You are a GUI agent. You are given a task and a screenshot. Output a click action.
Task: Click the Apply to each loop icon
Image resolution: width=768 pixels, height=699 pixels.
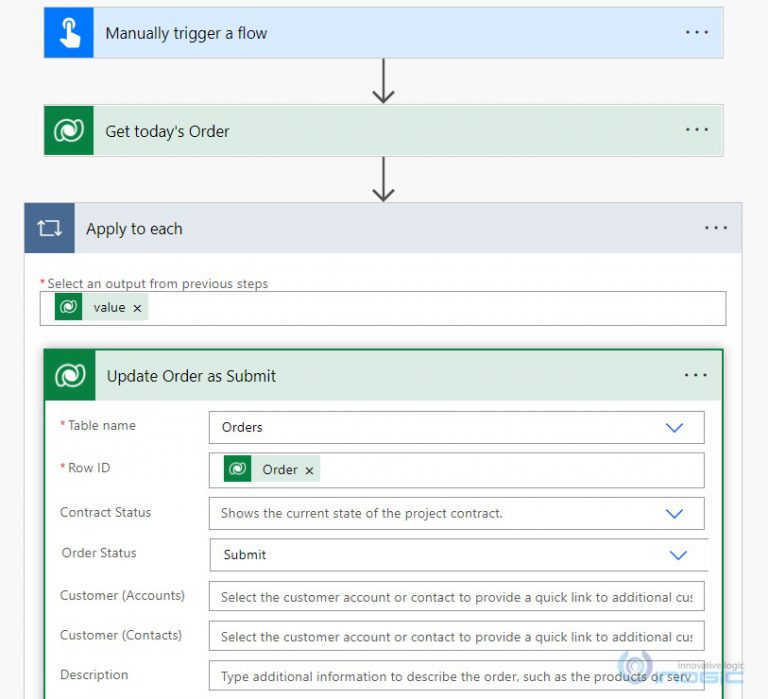click(49, 229)
